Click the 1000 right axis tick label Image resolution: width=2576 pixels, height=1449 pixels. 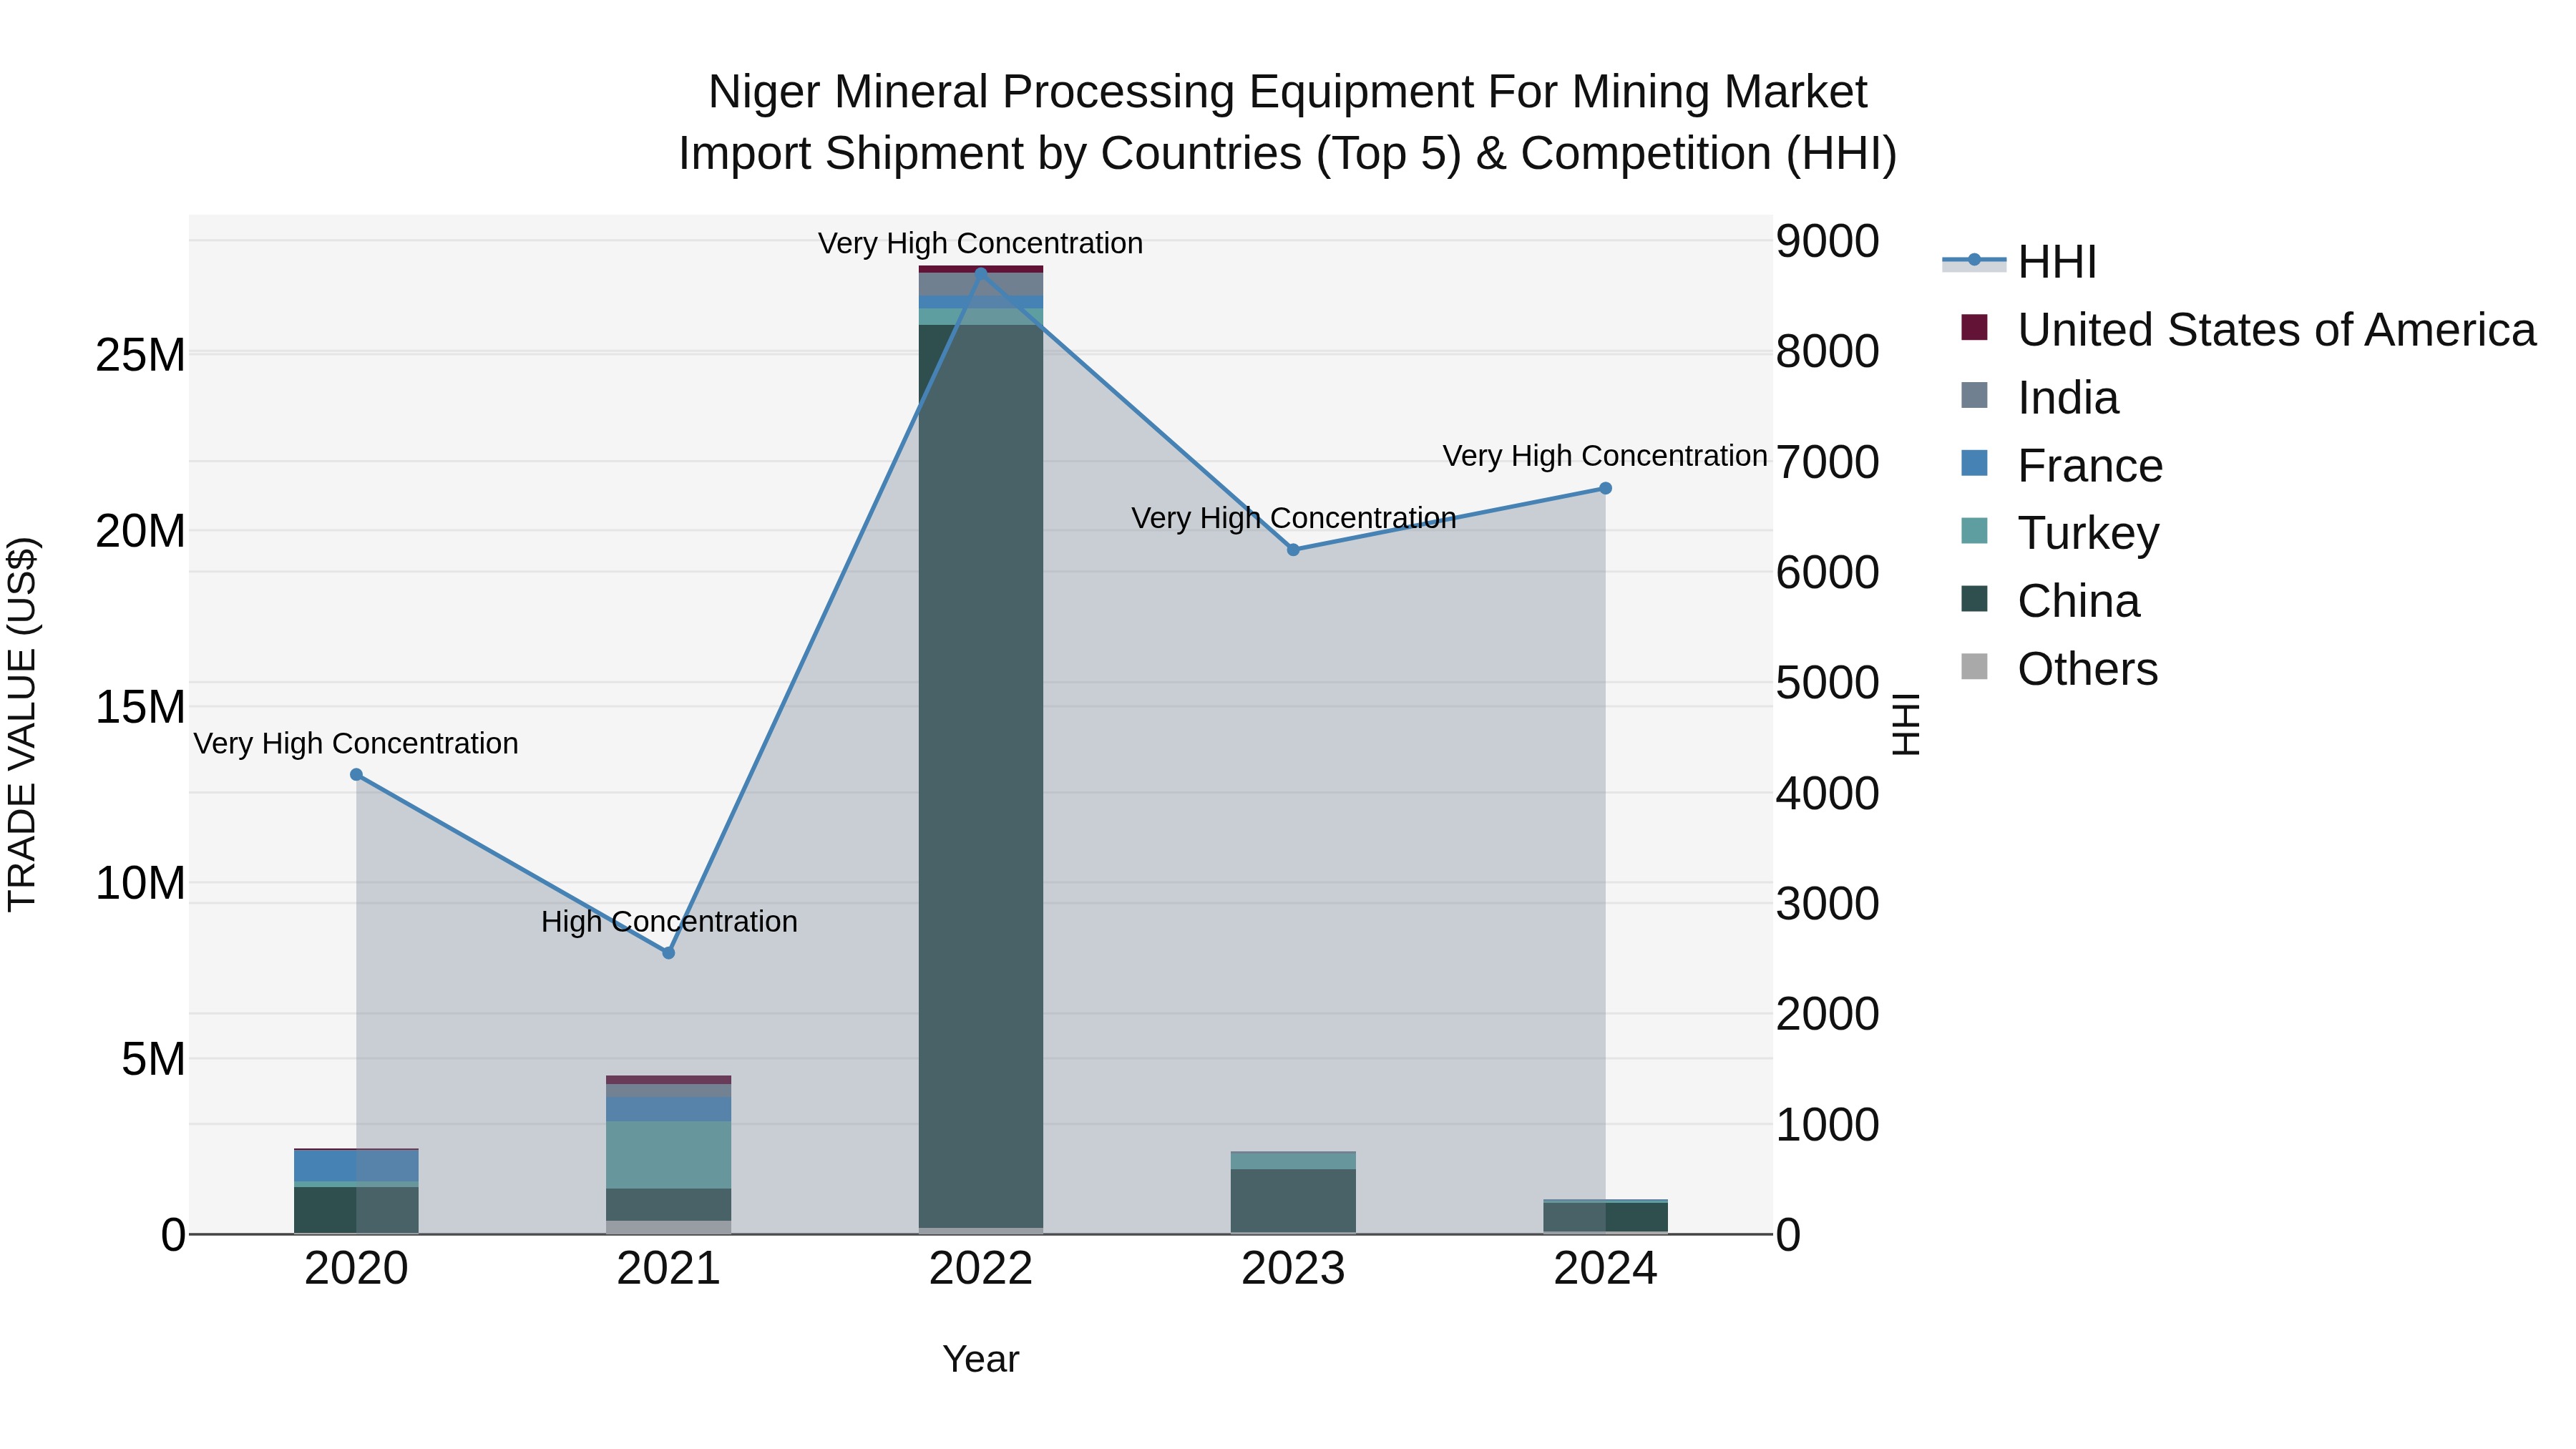1828,1125
